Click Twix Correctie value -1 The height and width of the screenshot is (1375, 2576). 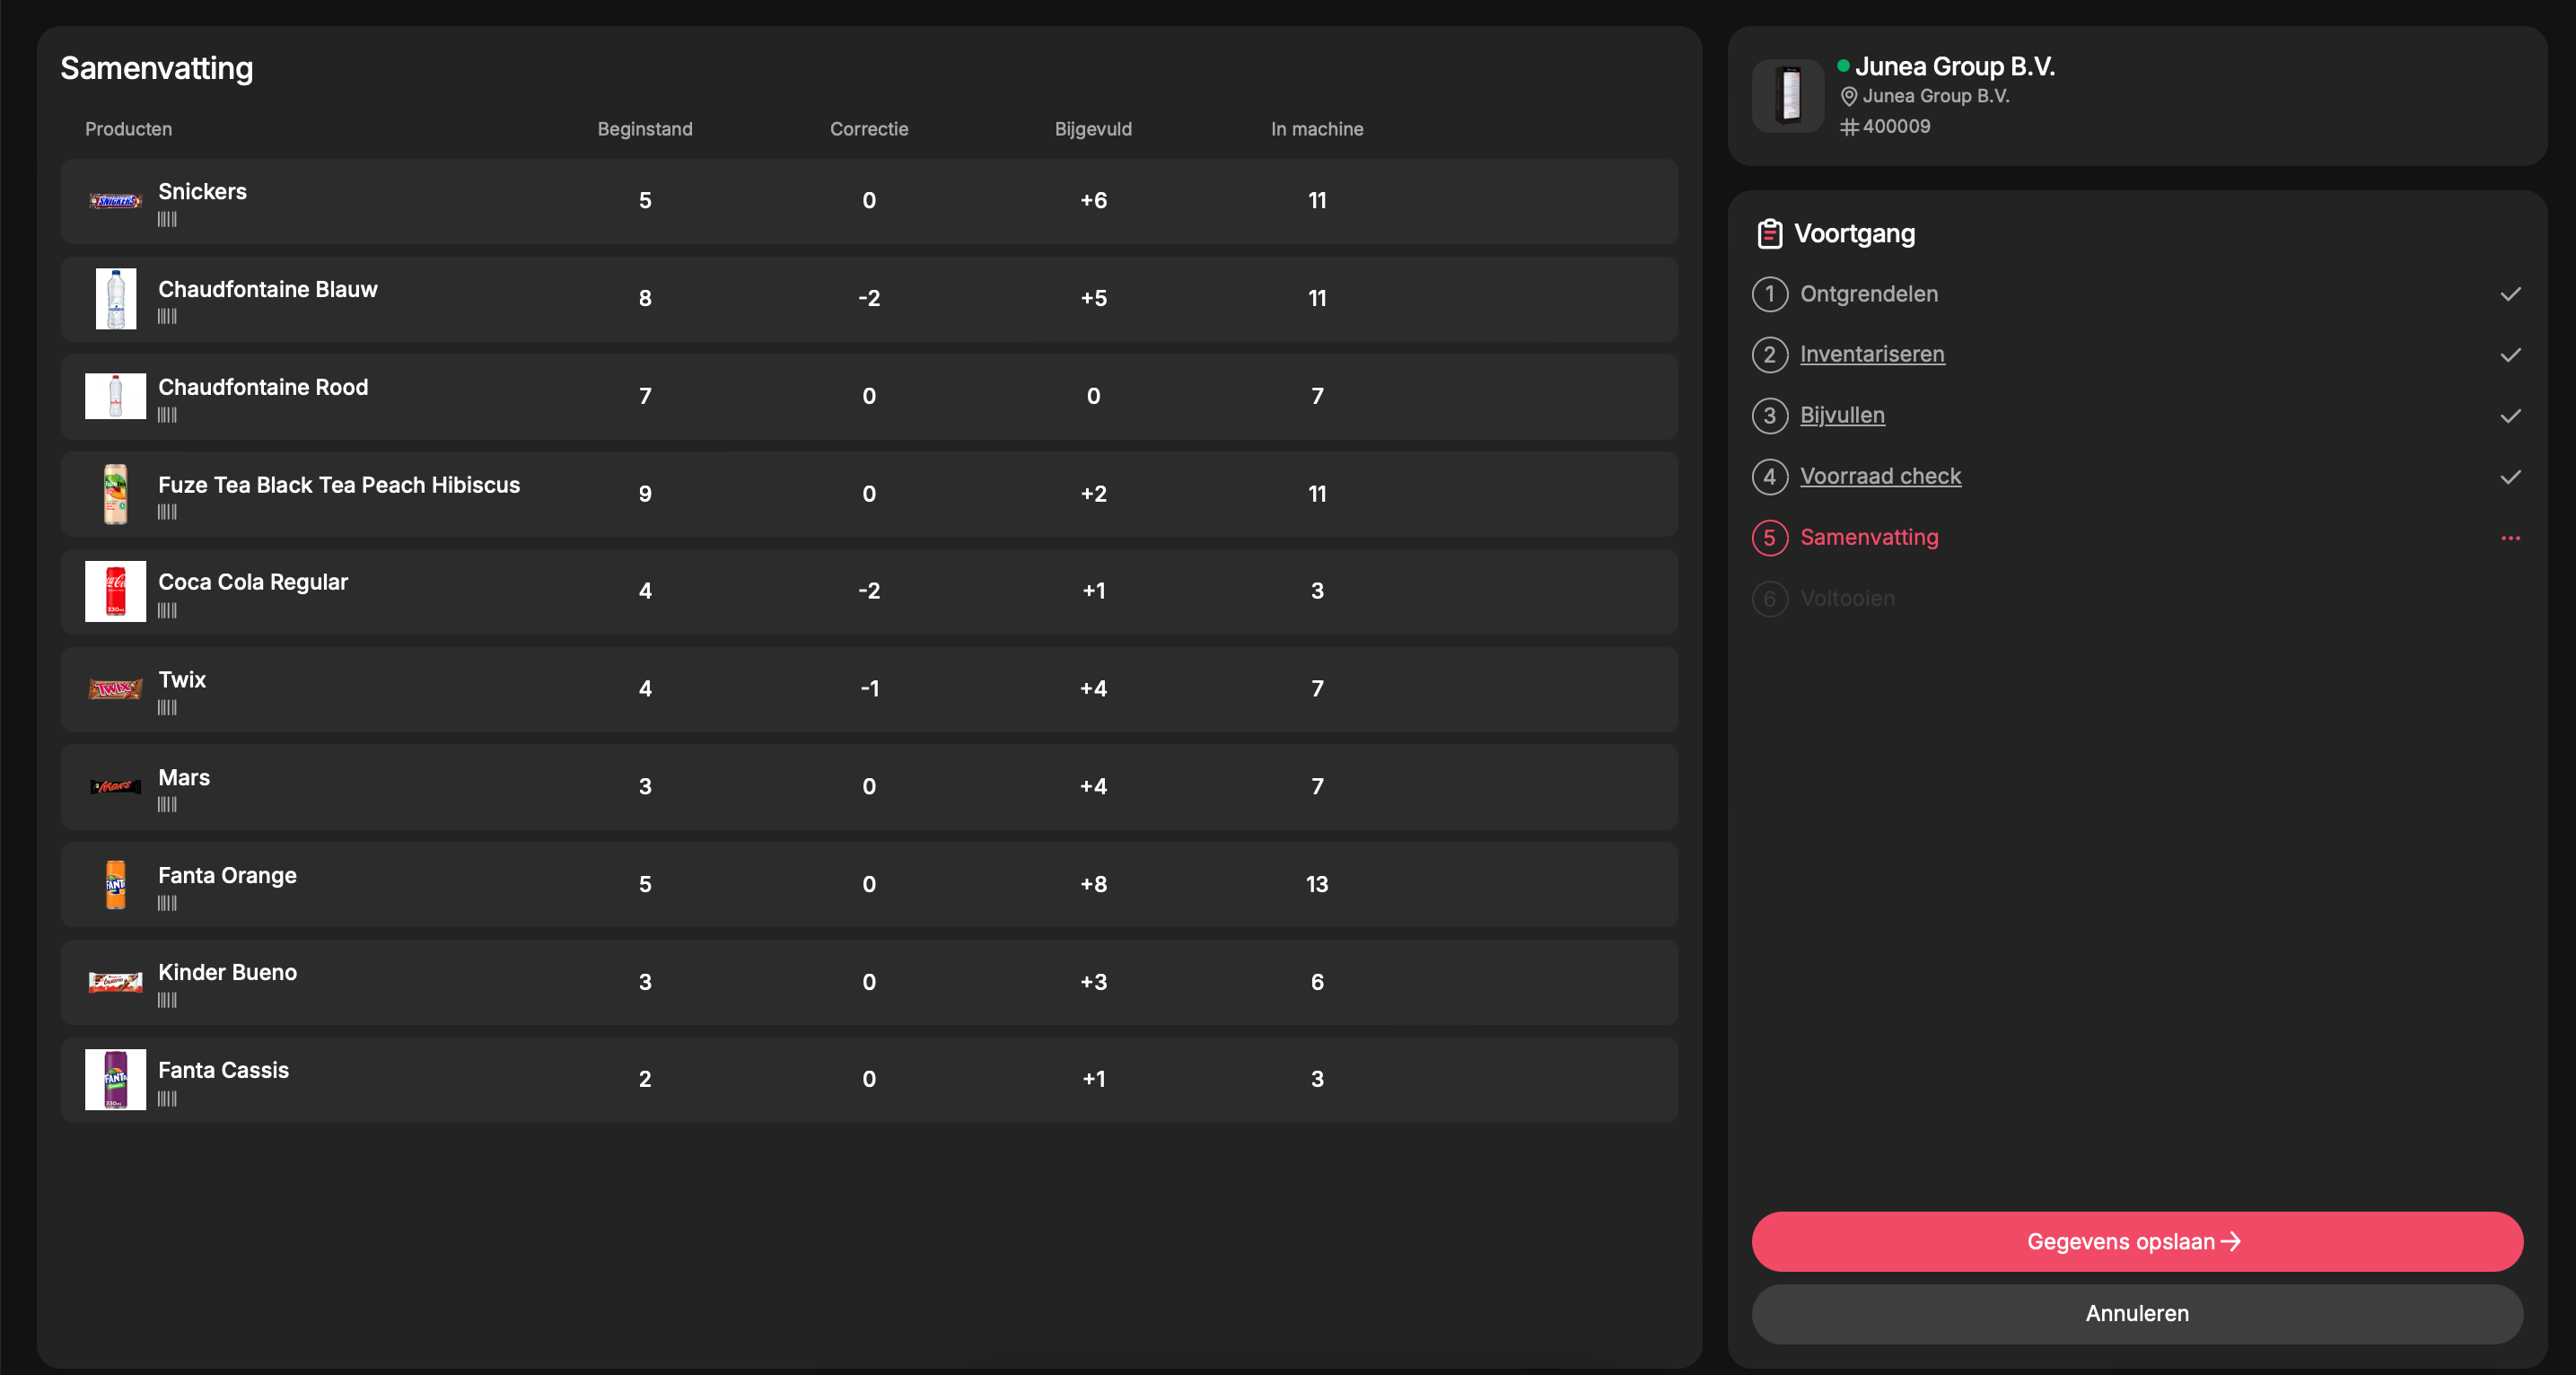(x=869, y=689)
